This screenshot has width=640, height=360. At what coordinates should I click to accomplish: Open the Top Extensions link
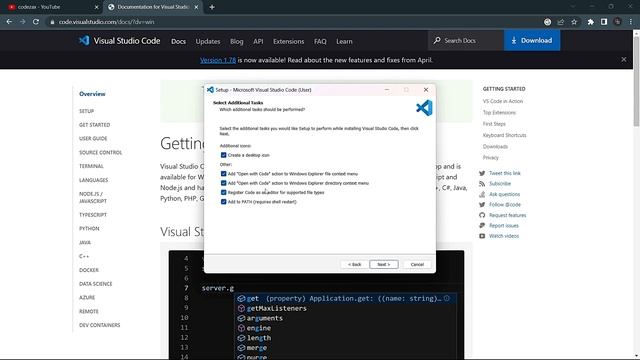coord(499,113)
